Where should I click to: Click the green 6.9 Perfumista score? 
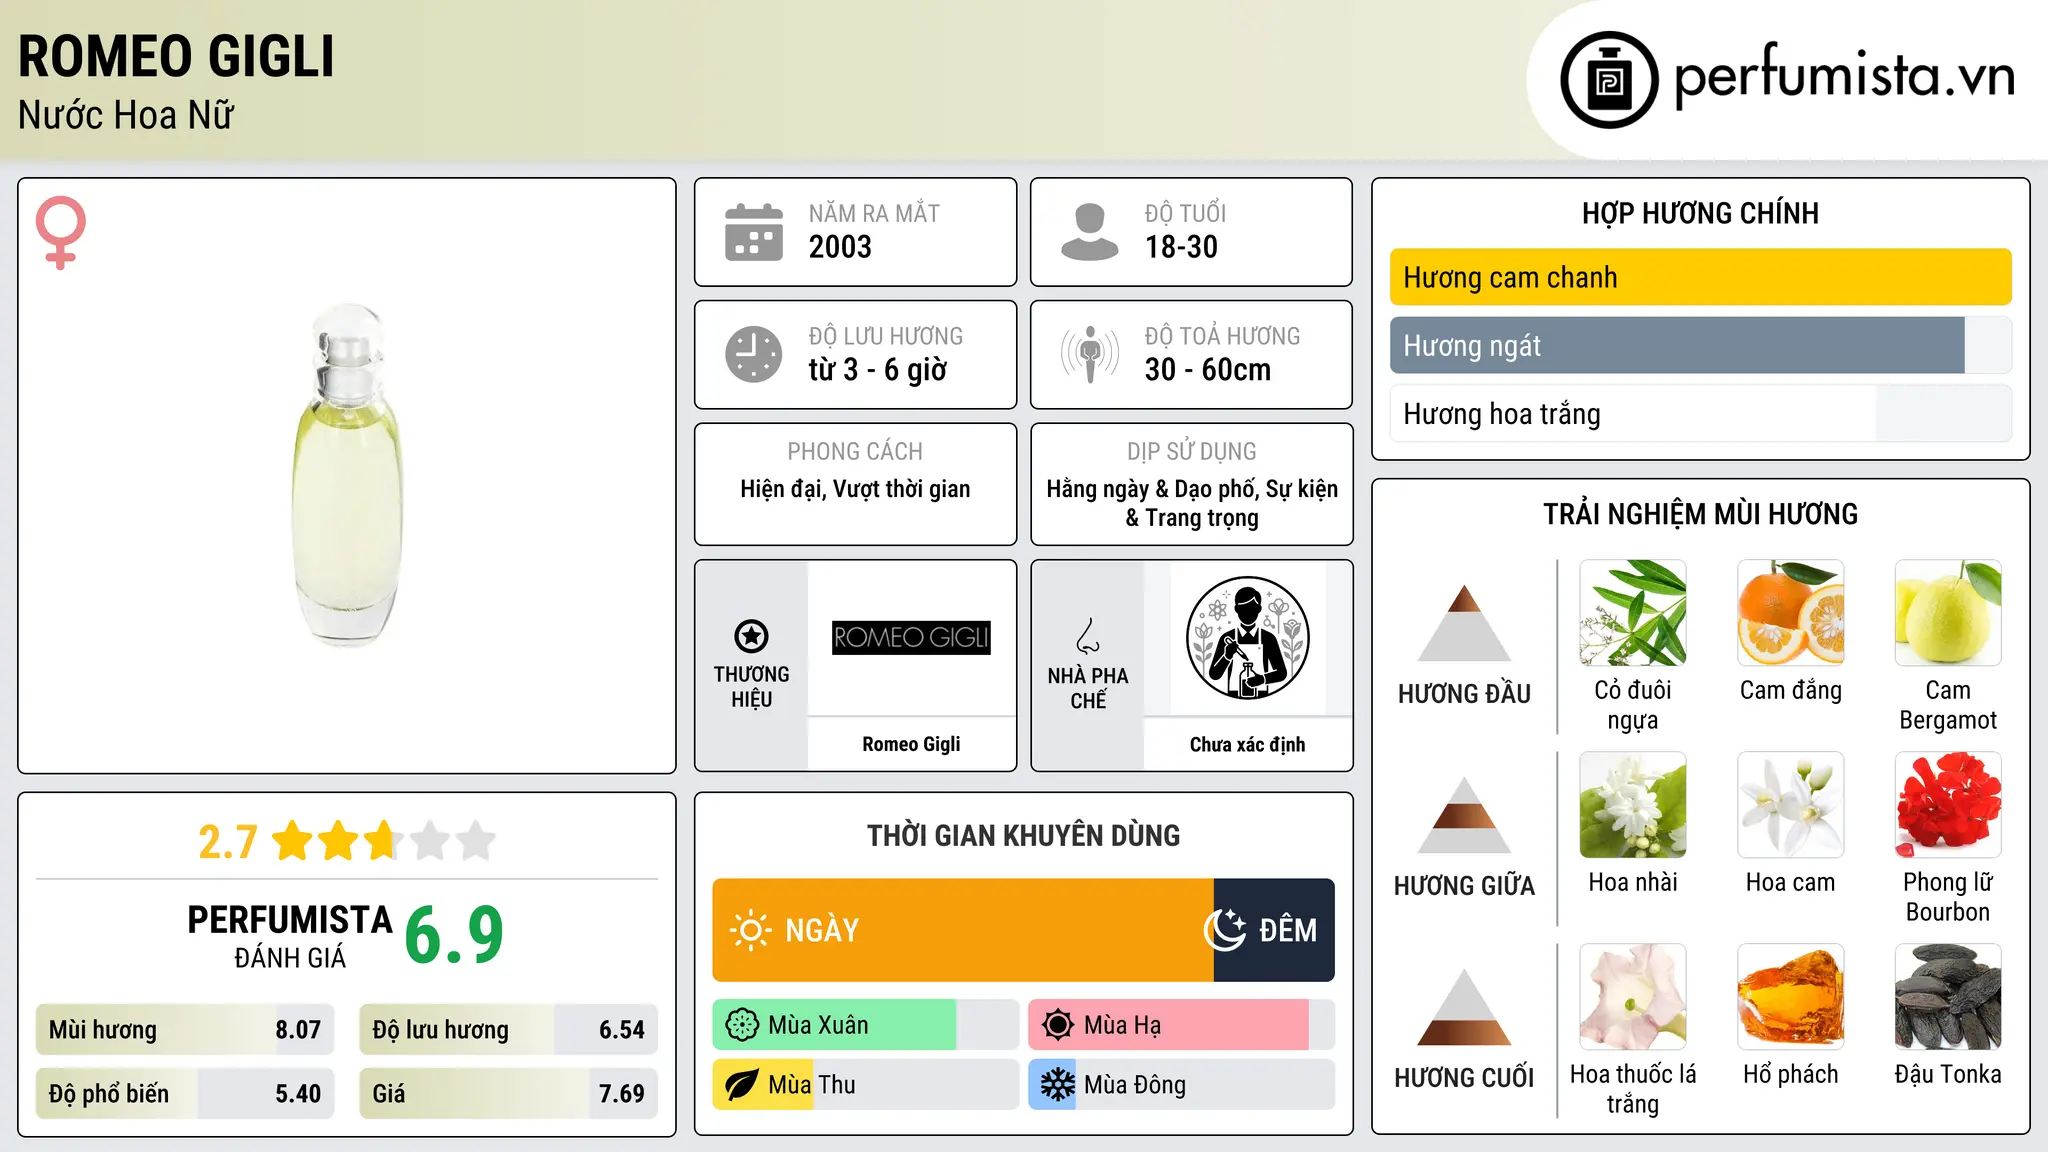[454, 935]
